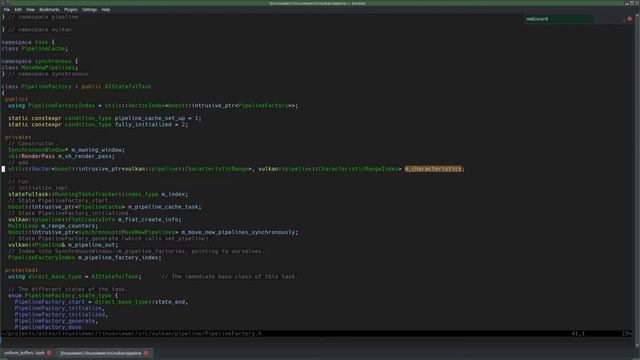Click 'namespace task {' line

coord(28,42)
